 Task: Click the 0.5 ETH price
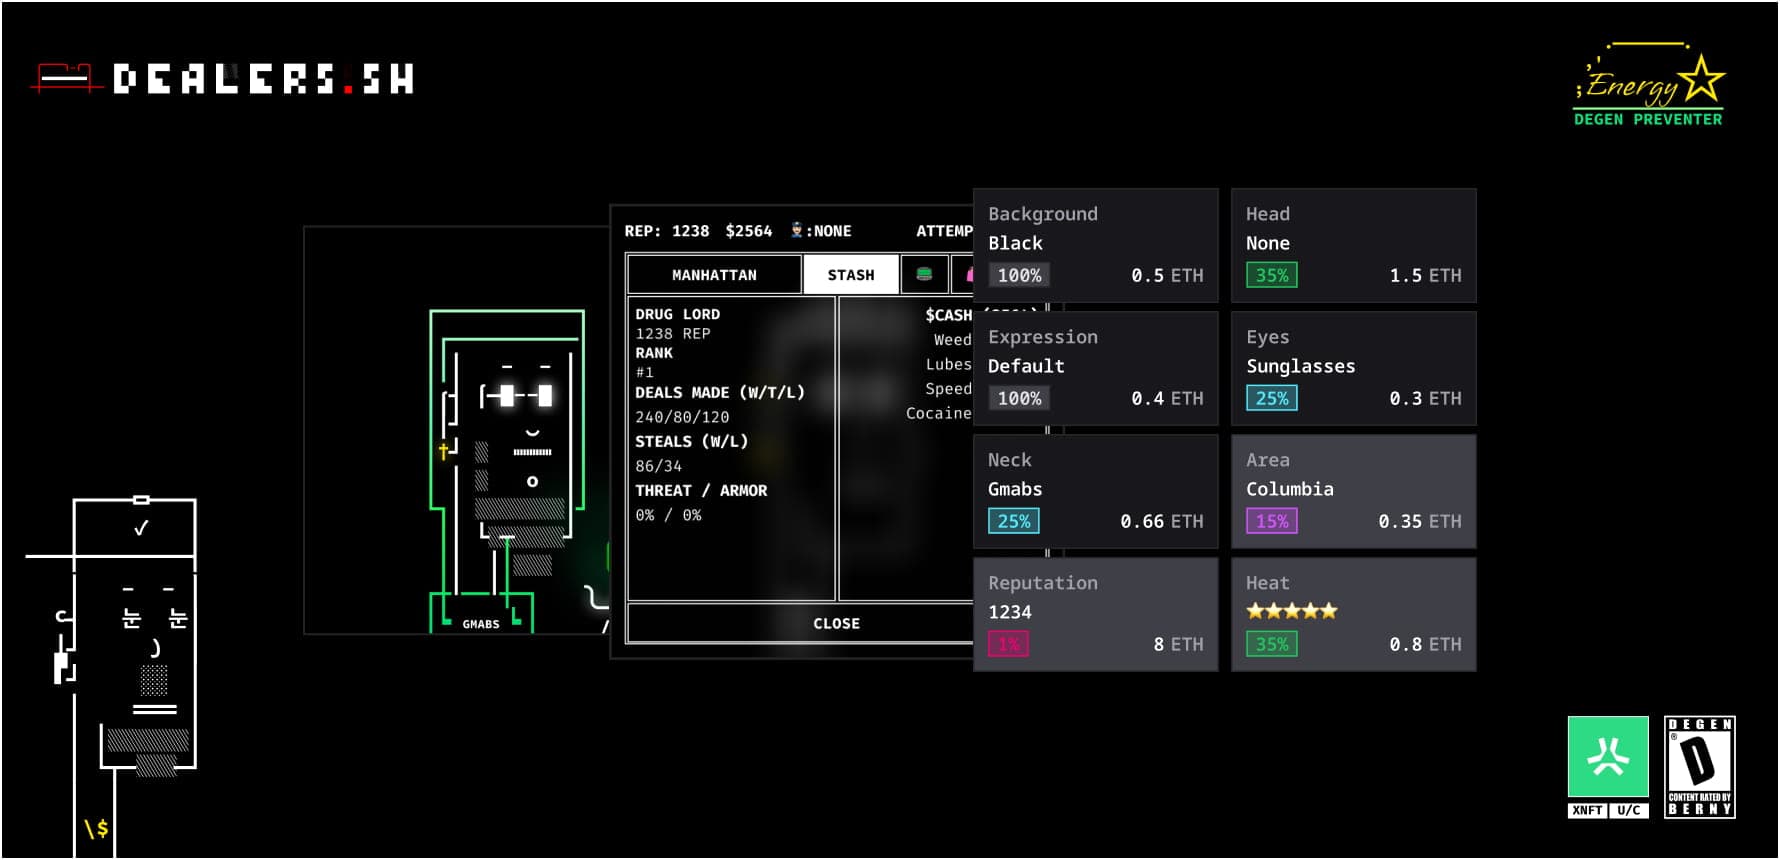[x=1167, y=275]
